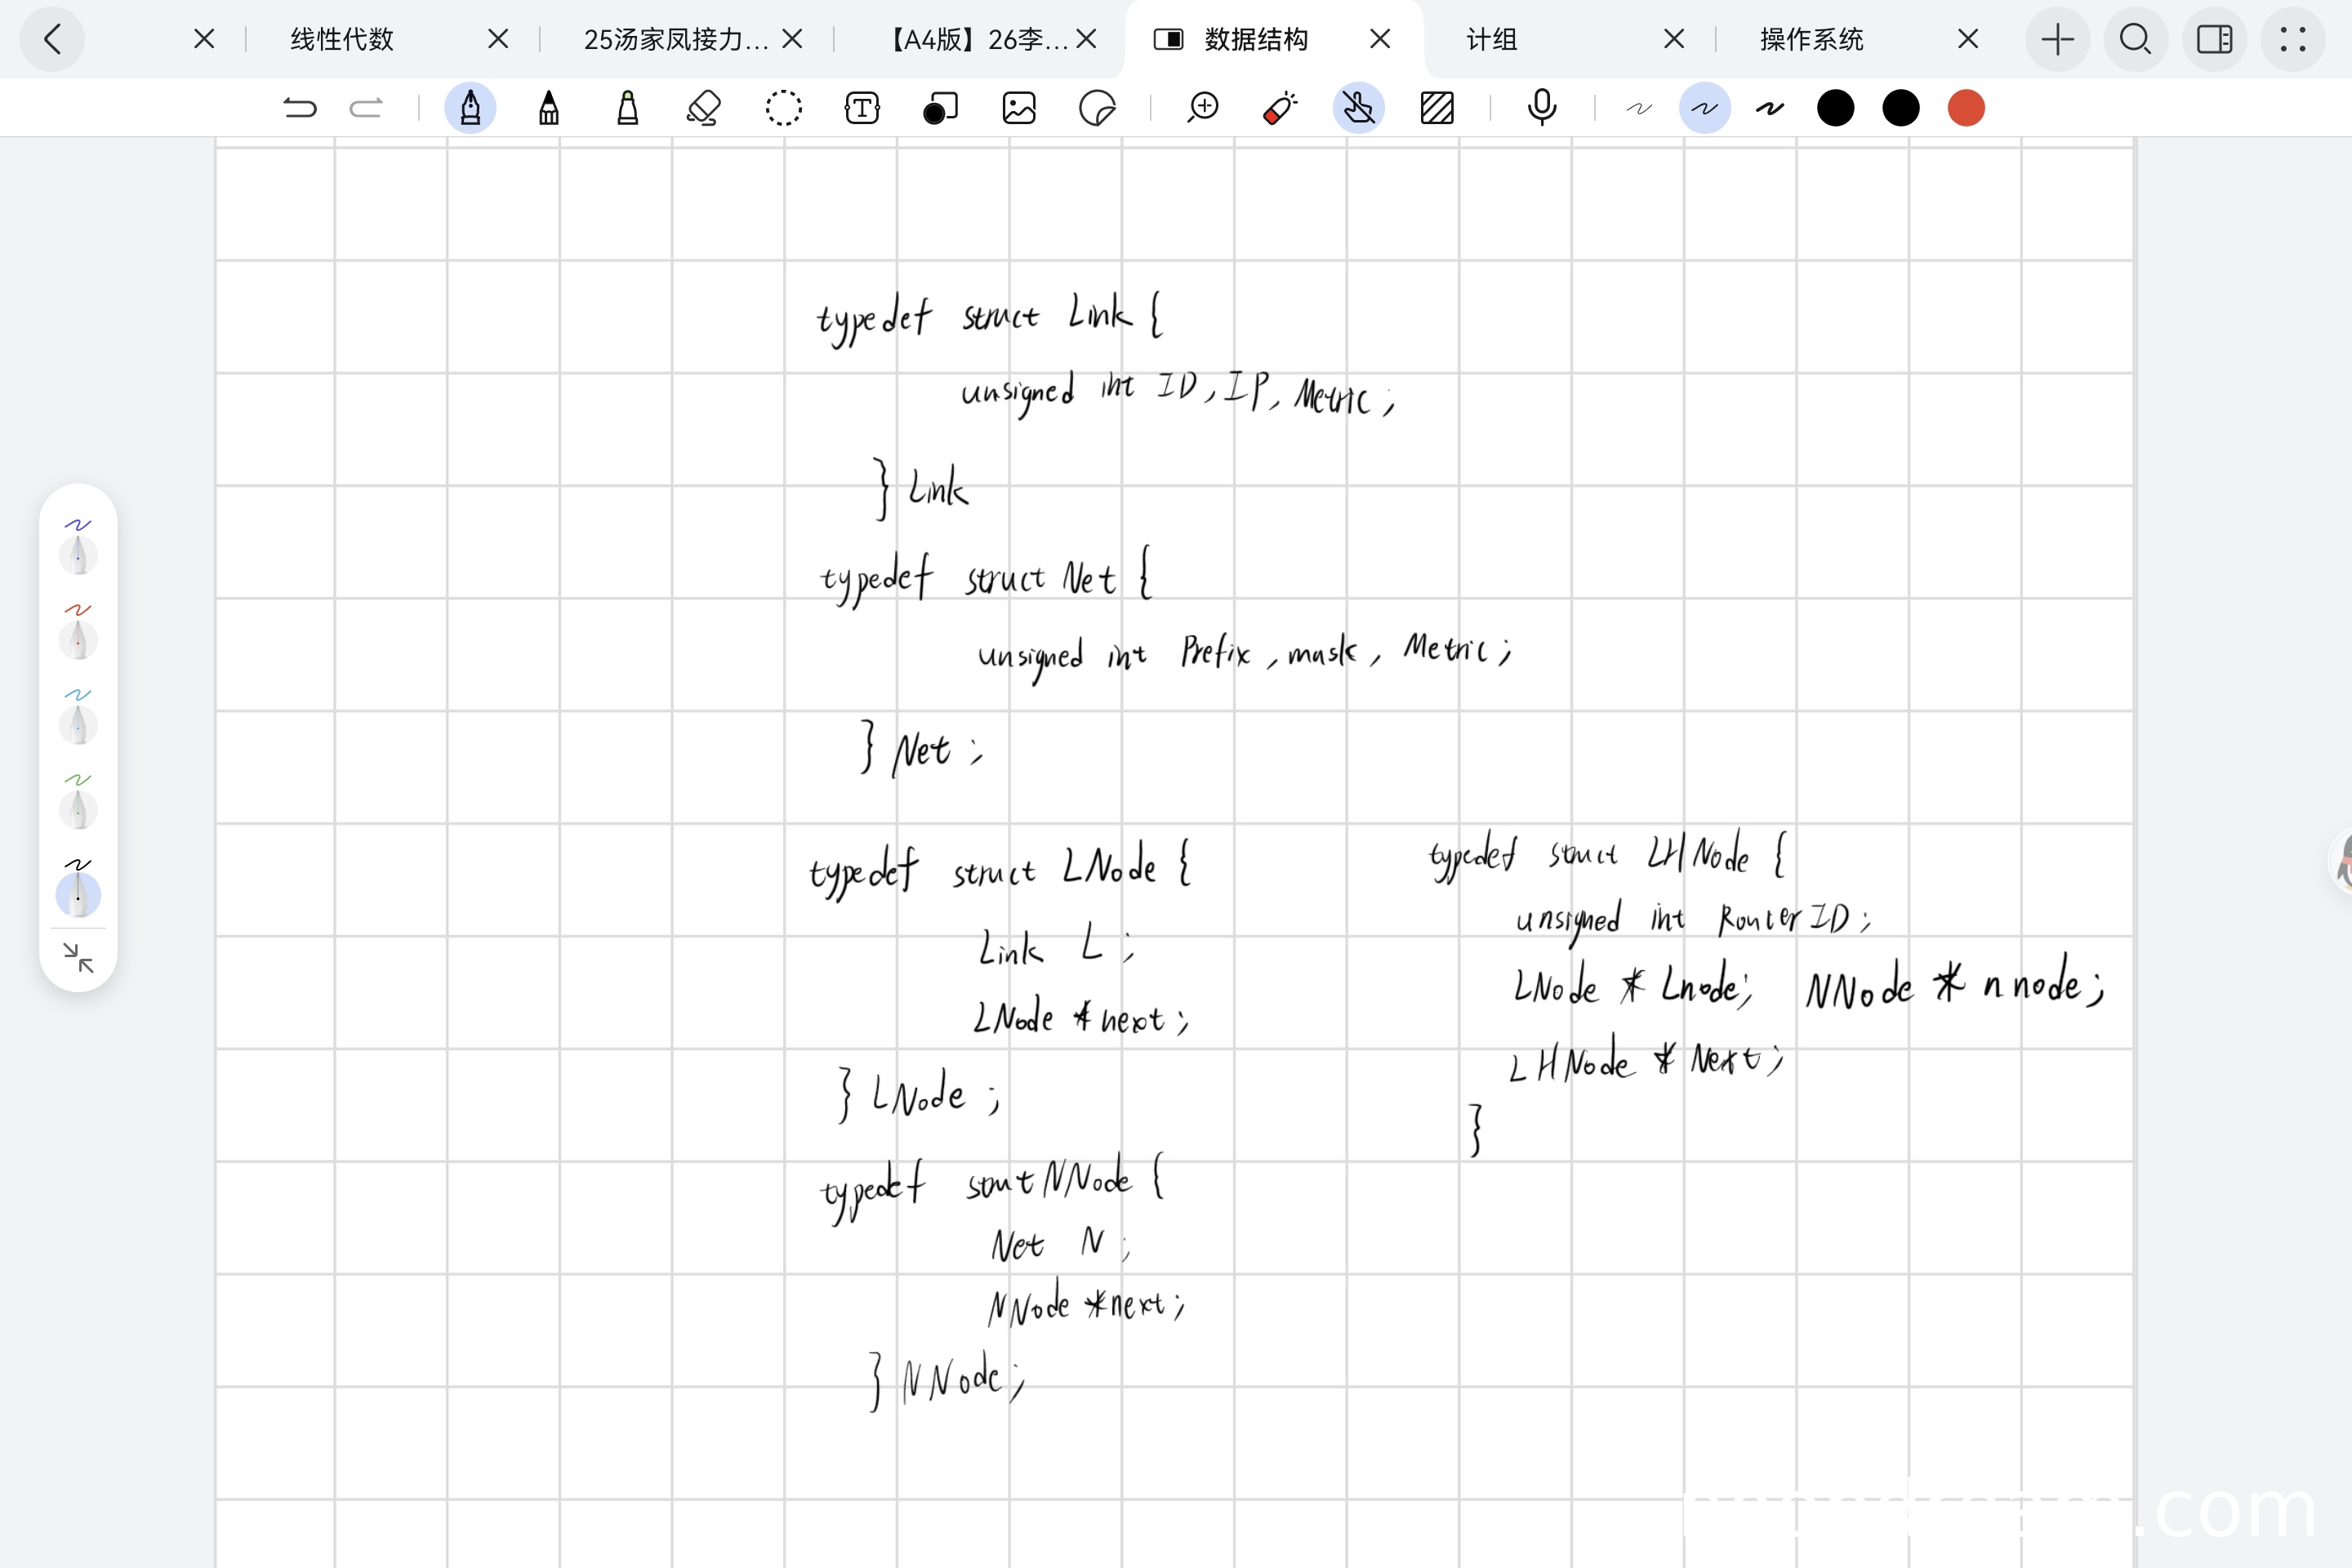Open split view panel
The width and height of the screenshot is (2352, 1568).
[2214, 39]
